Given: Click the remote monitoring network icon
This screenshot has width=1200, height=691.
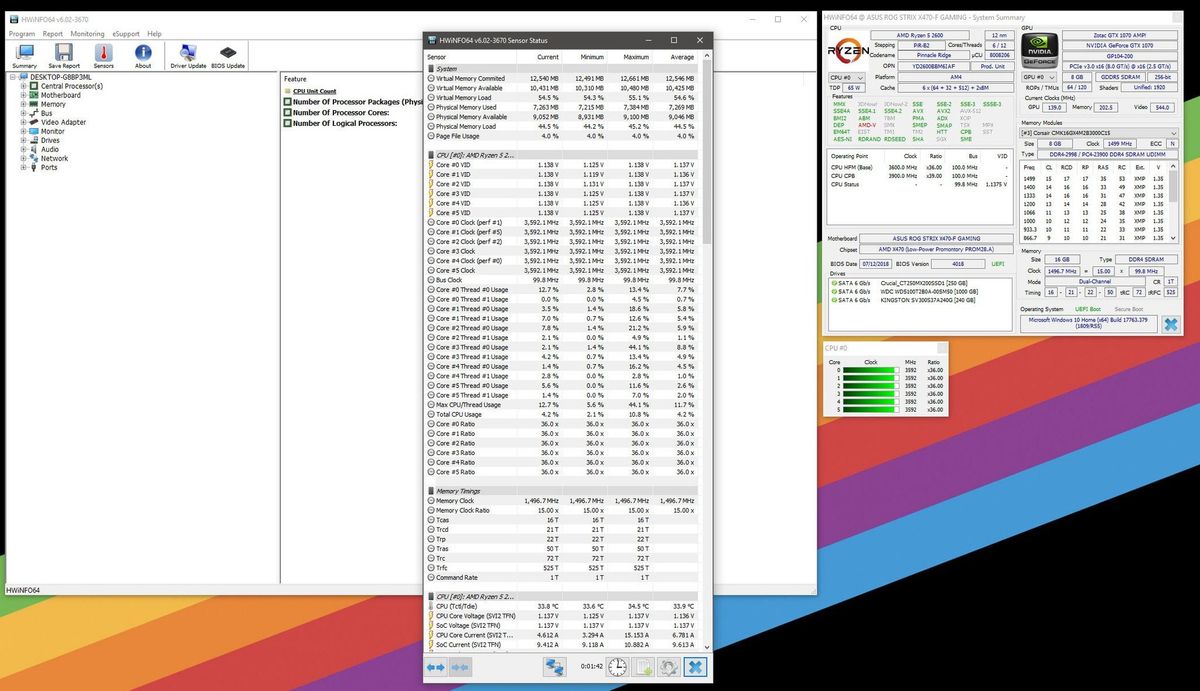Looking at the screenshot, I should pyautogui.click(x=555, y=667).
